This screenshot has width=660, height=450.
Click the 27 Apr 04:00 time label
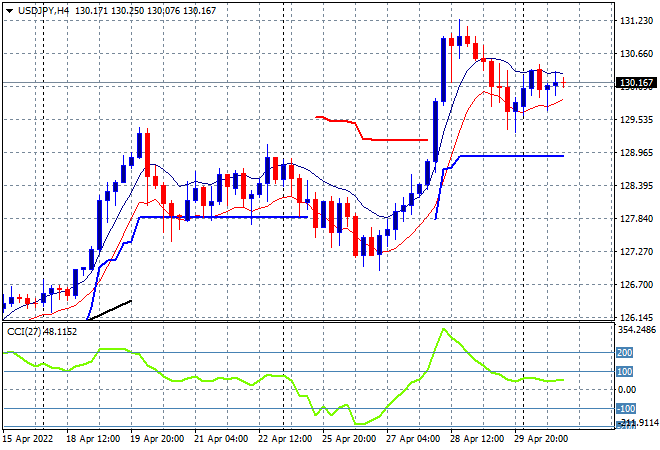[413, 439]
